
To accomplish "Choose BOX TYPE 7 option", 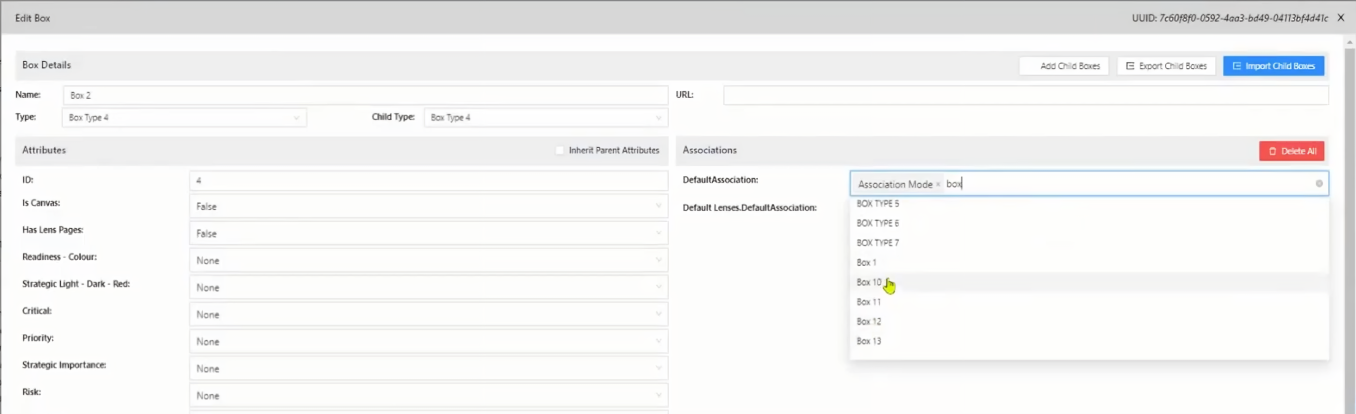I will point(878,243).
